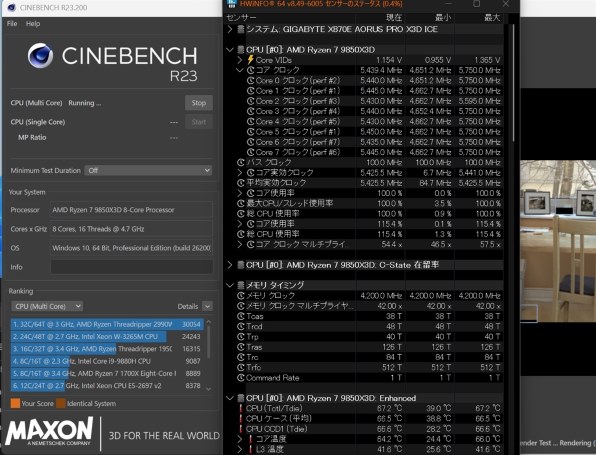Click the Core 7 クロック clock icon
The width and height of the screenshot is (596, 455).
tap(250, 152)
